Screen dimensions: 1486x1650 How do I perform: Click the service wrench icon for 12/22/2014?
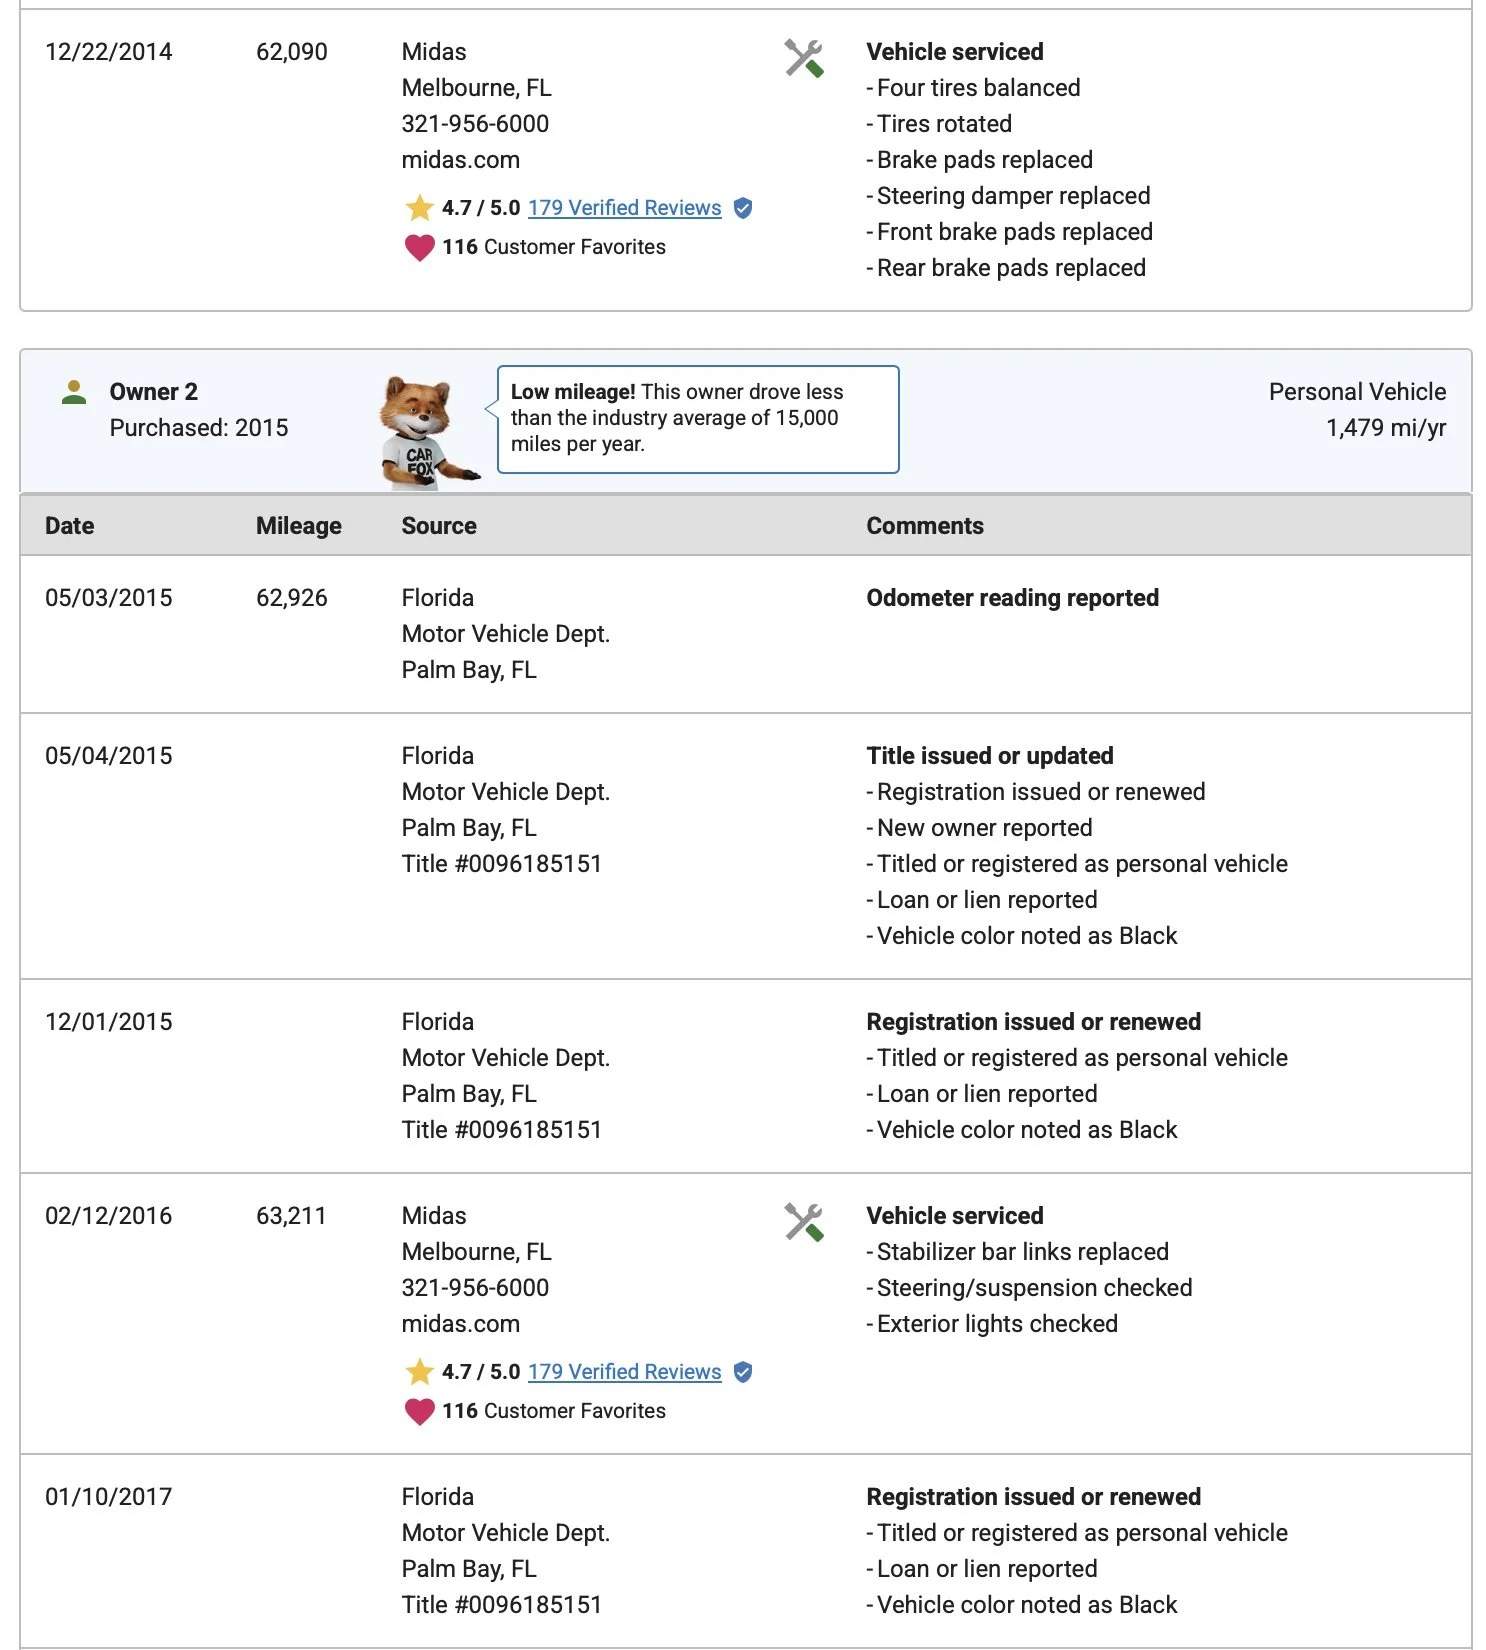[x=804, y=59]
